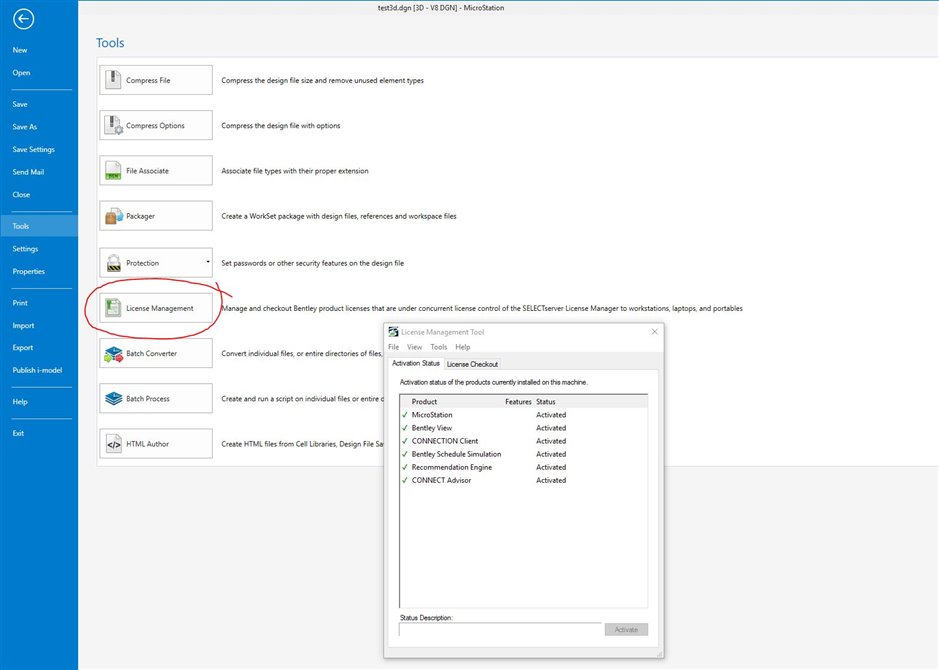Click the Compress Options gear-file icon
This screenshot has width=939, height=670.
point(113,125)
